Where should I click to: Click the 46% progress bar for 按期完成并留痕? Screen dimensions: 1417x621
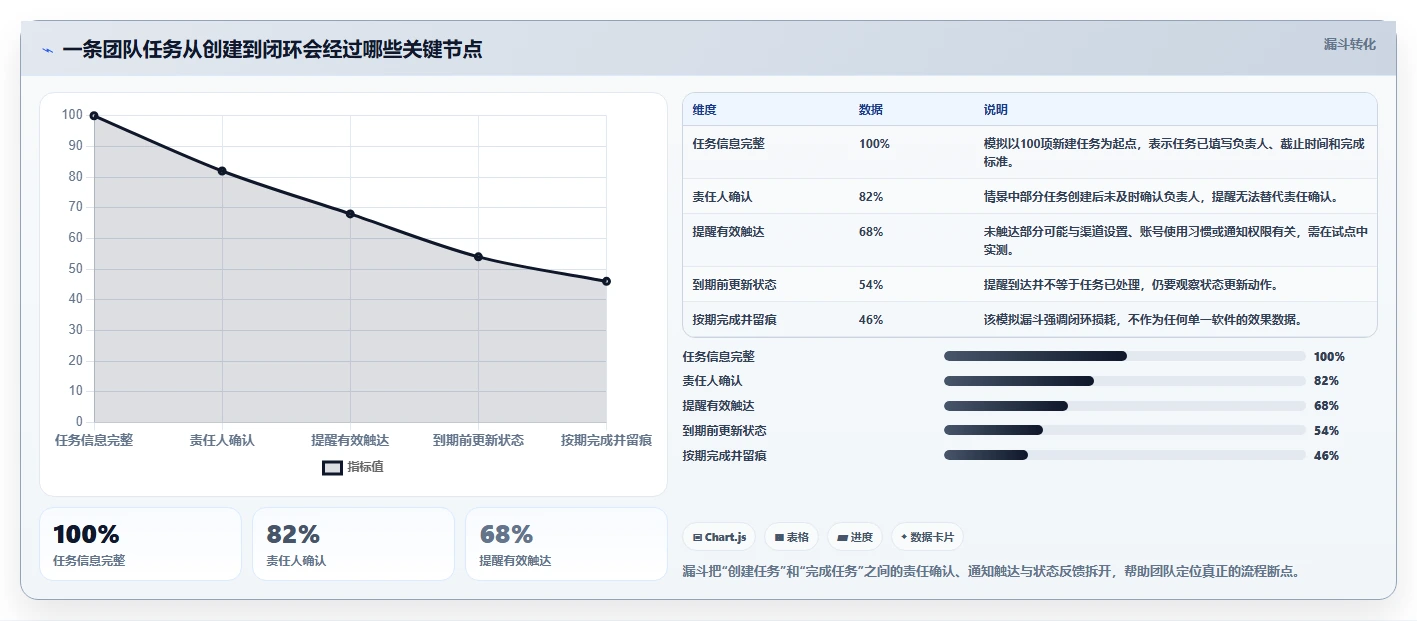[1125, 455]
